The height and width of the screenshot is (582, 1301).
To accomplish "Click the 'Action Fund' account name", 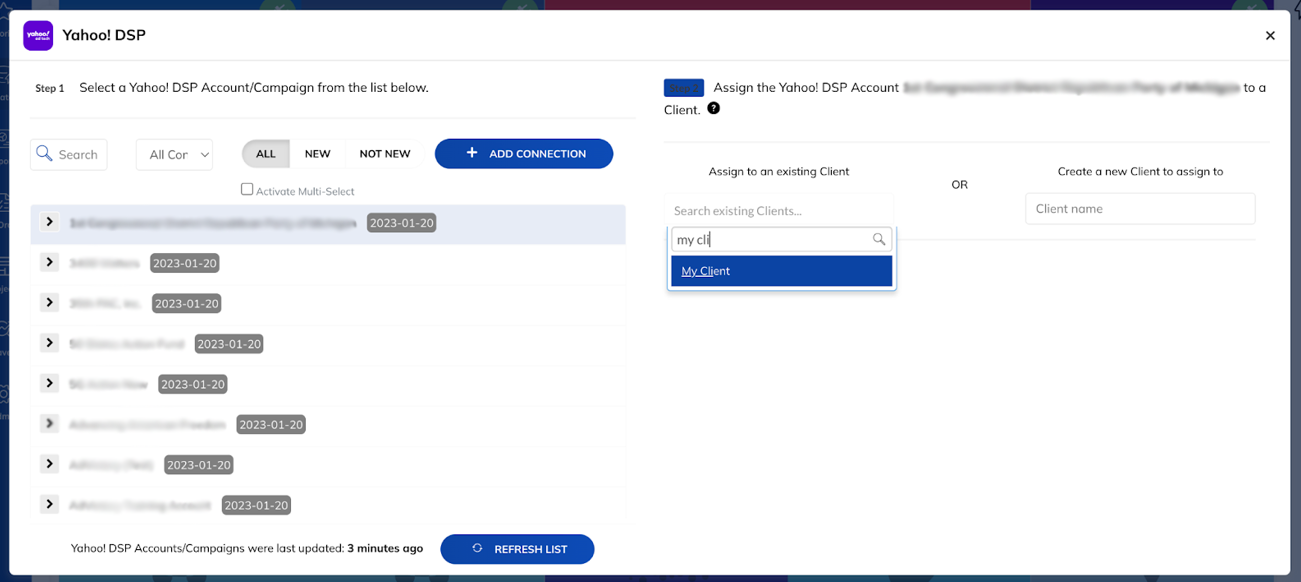I will (x=127, y=344).
